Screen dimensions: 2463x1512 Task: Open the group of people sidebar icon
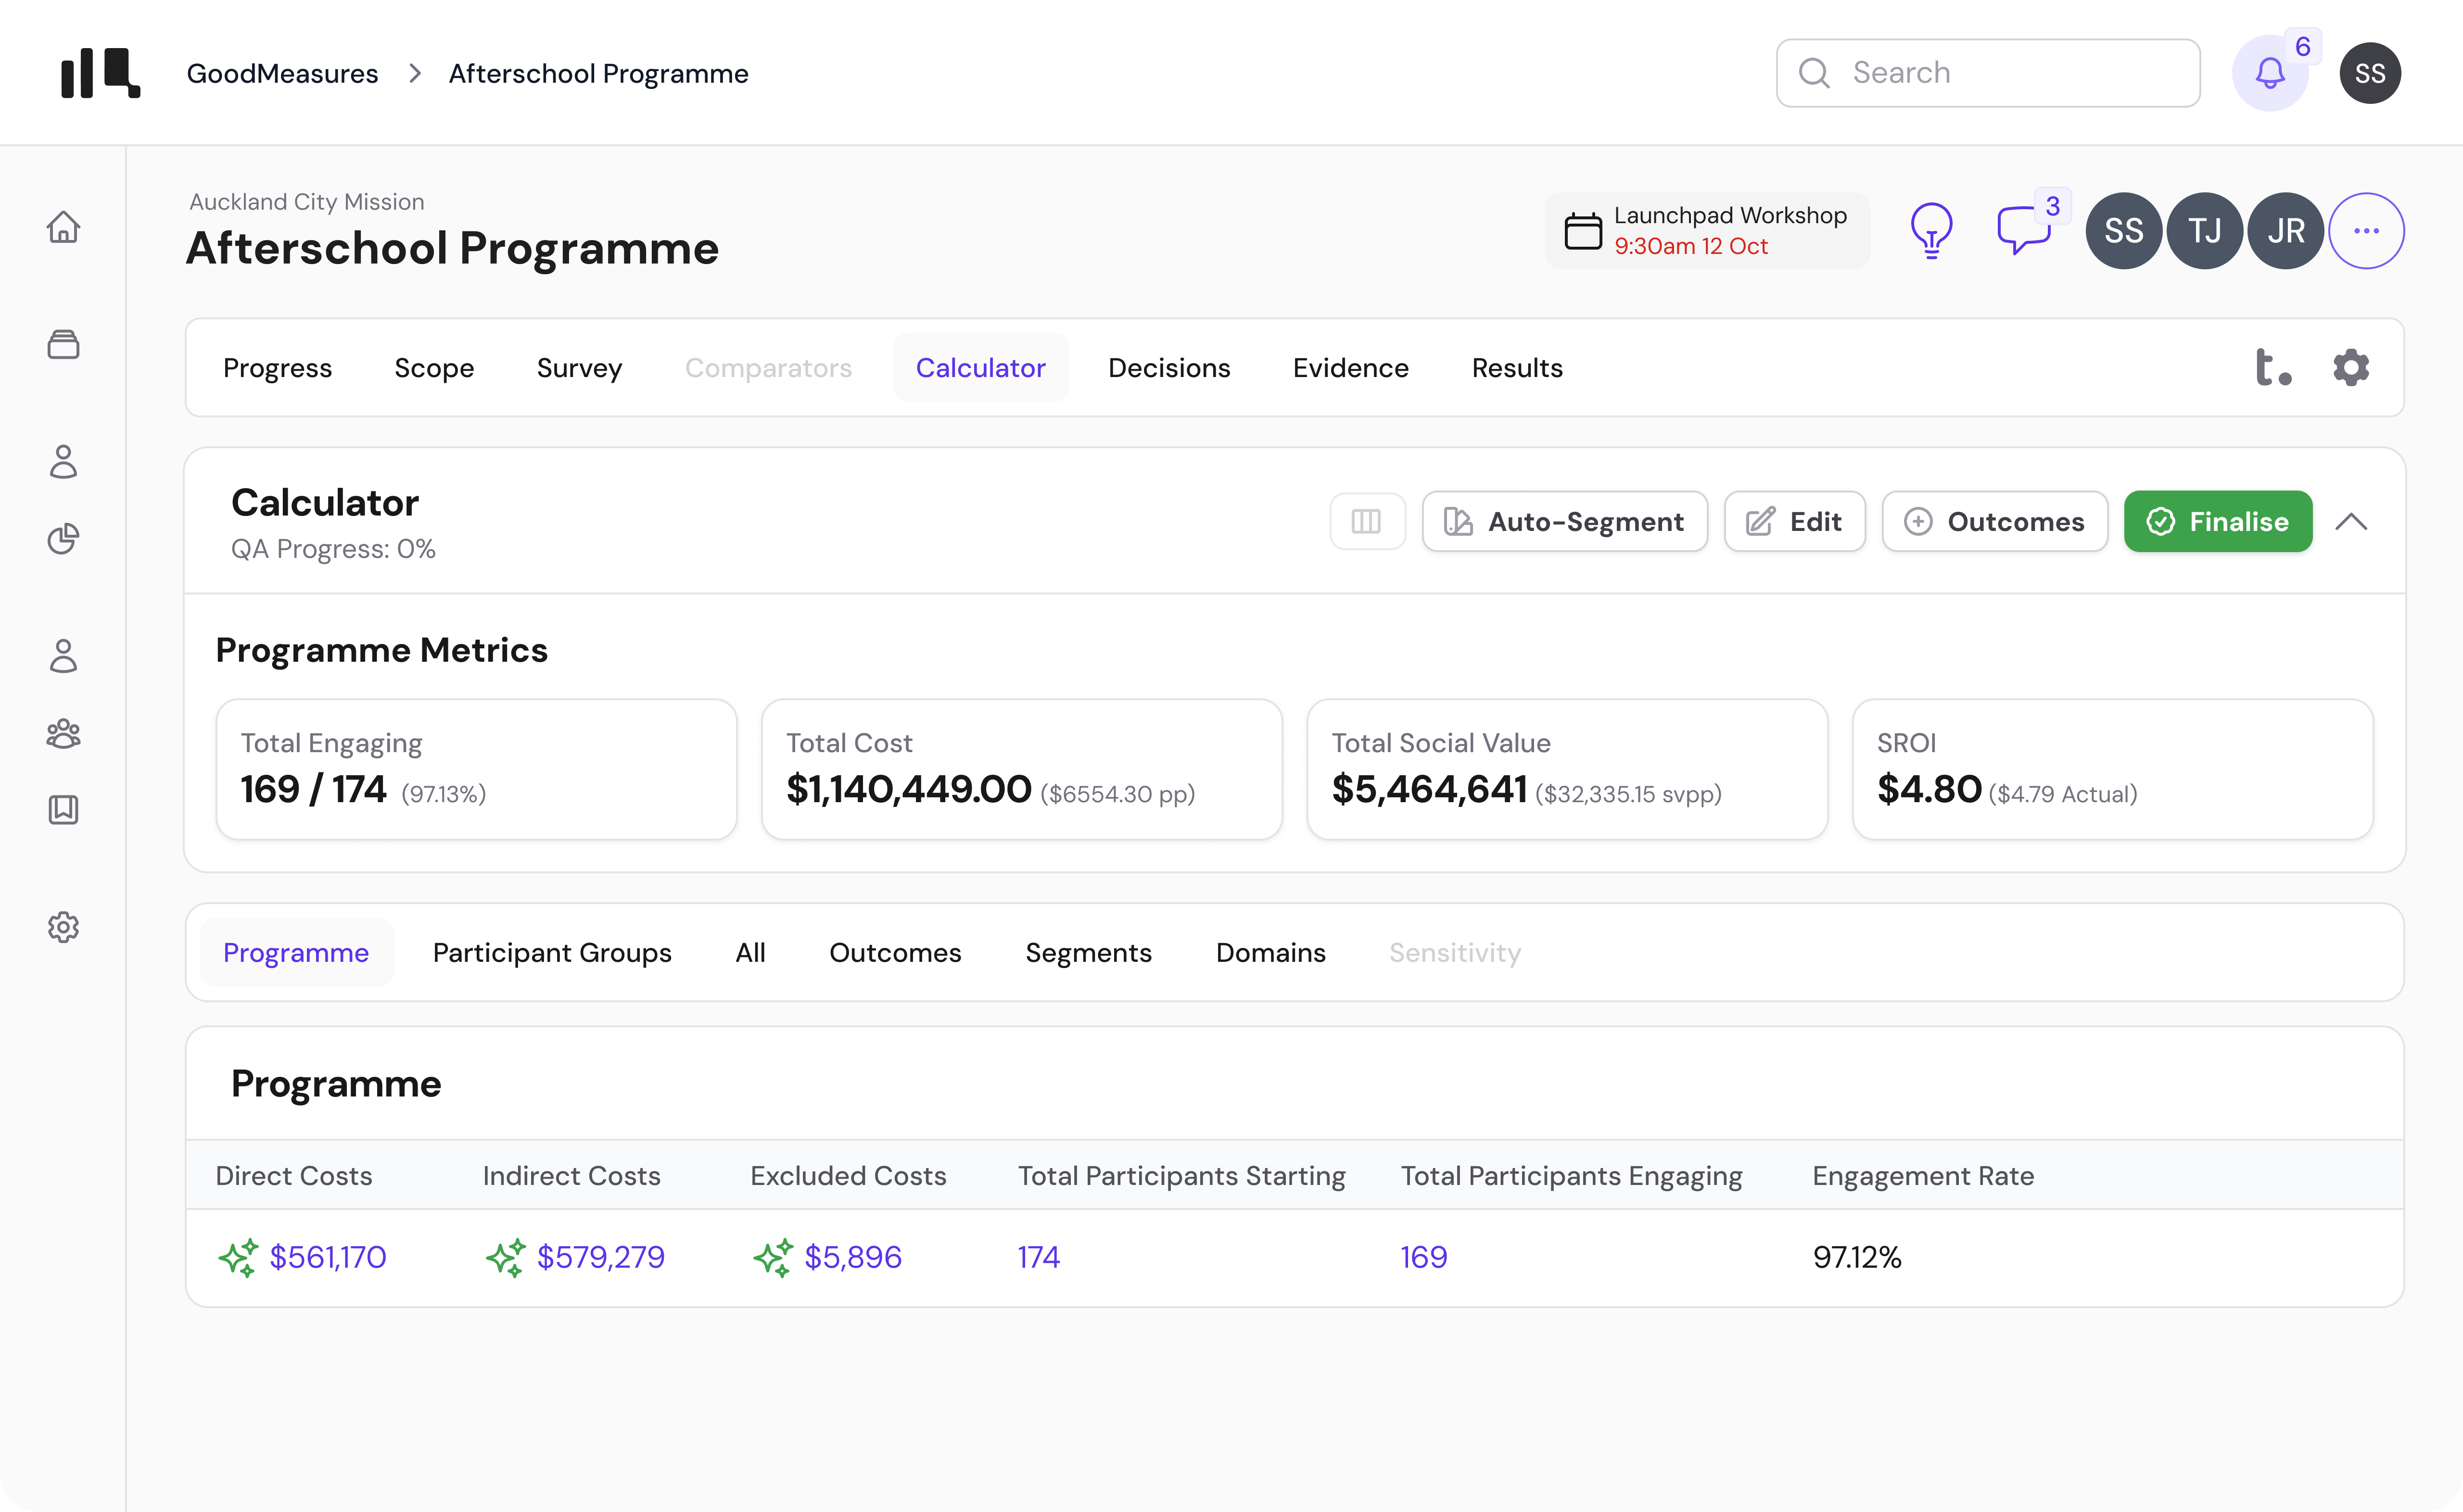[63, 734]
